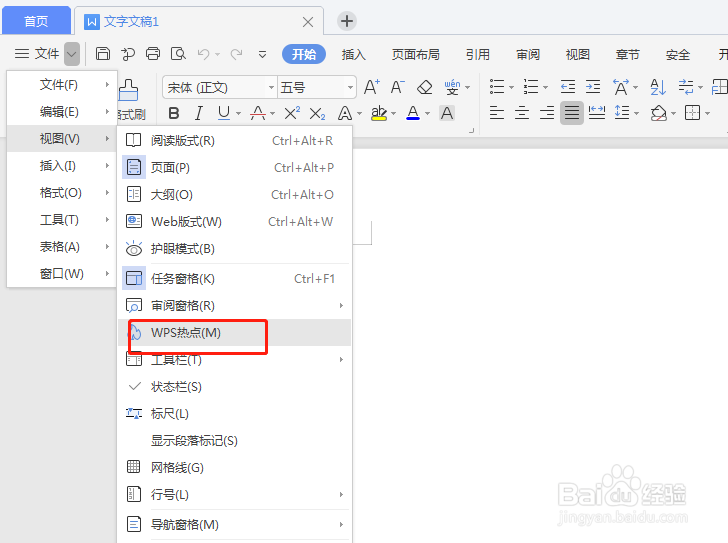Toggle Strikethrough formatting
Image resolution: width=728 pixels, height=543 pixels.
[258, 113]
